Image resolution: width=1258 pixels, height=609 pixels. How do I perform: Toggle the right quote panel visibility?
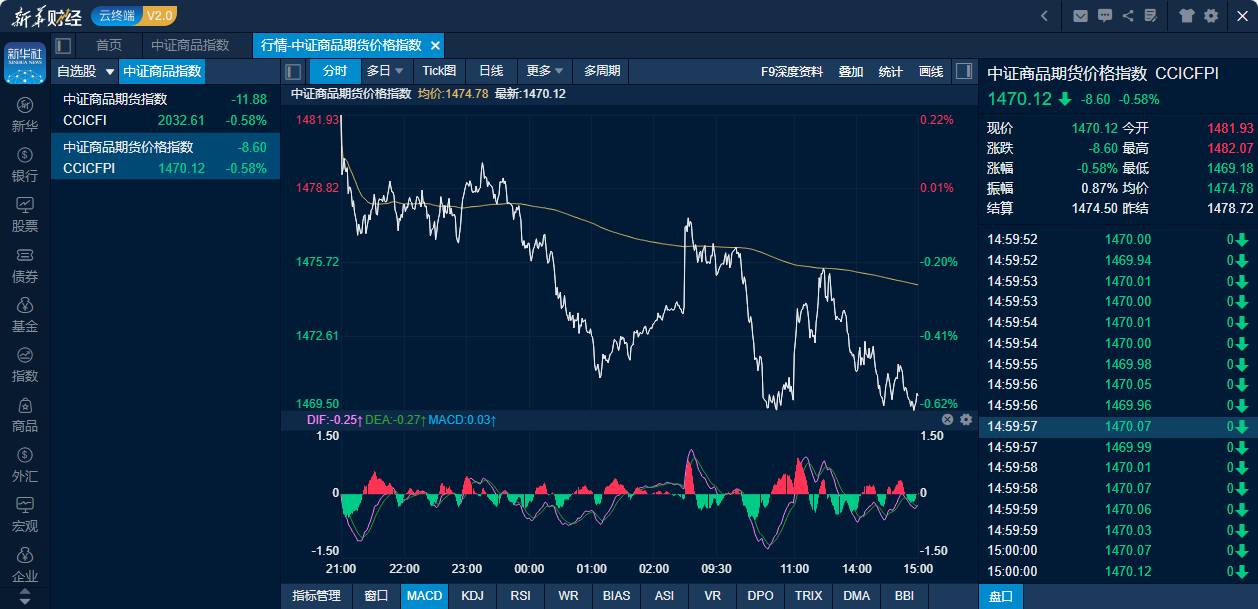964,71
